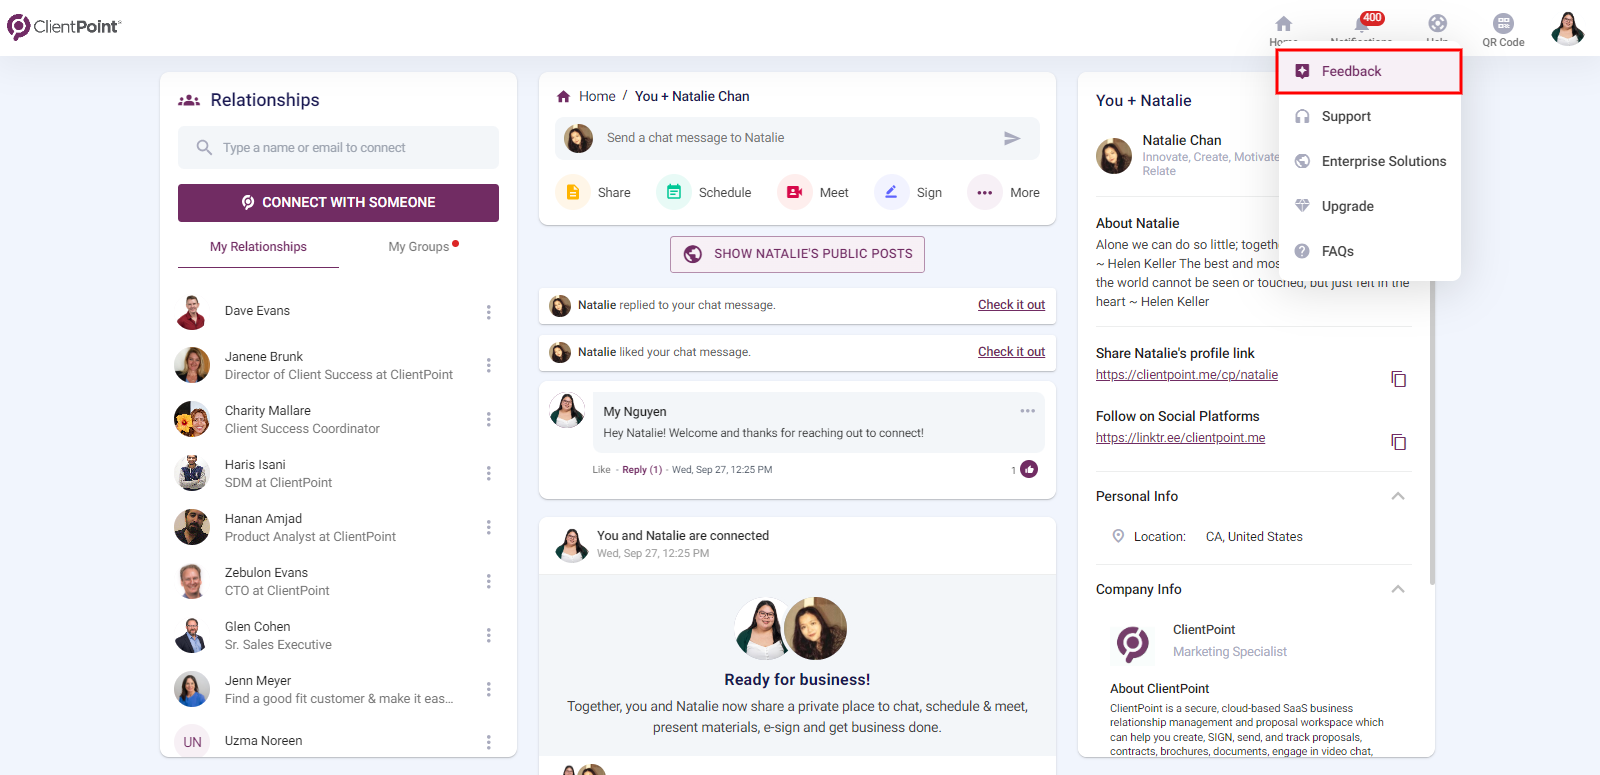This screenshot has width=1600, height=775.
Task: Copy Natalie's profile link icon
Action: 1399,379
